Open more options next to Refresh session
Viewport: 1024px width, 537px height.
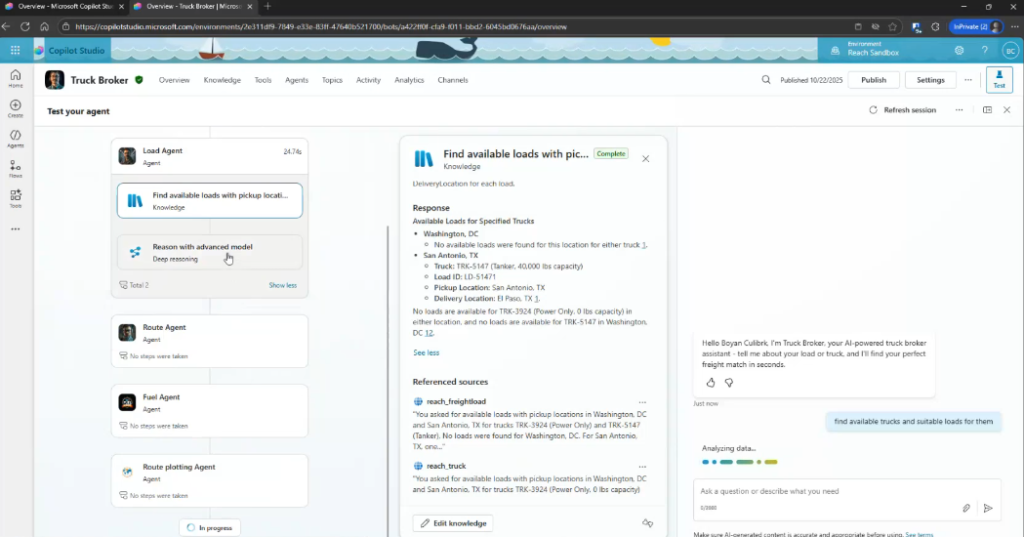(959, 110)
